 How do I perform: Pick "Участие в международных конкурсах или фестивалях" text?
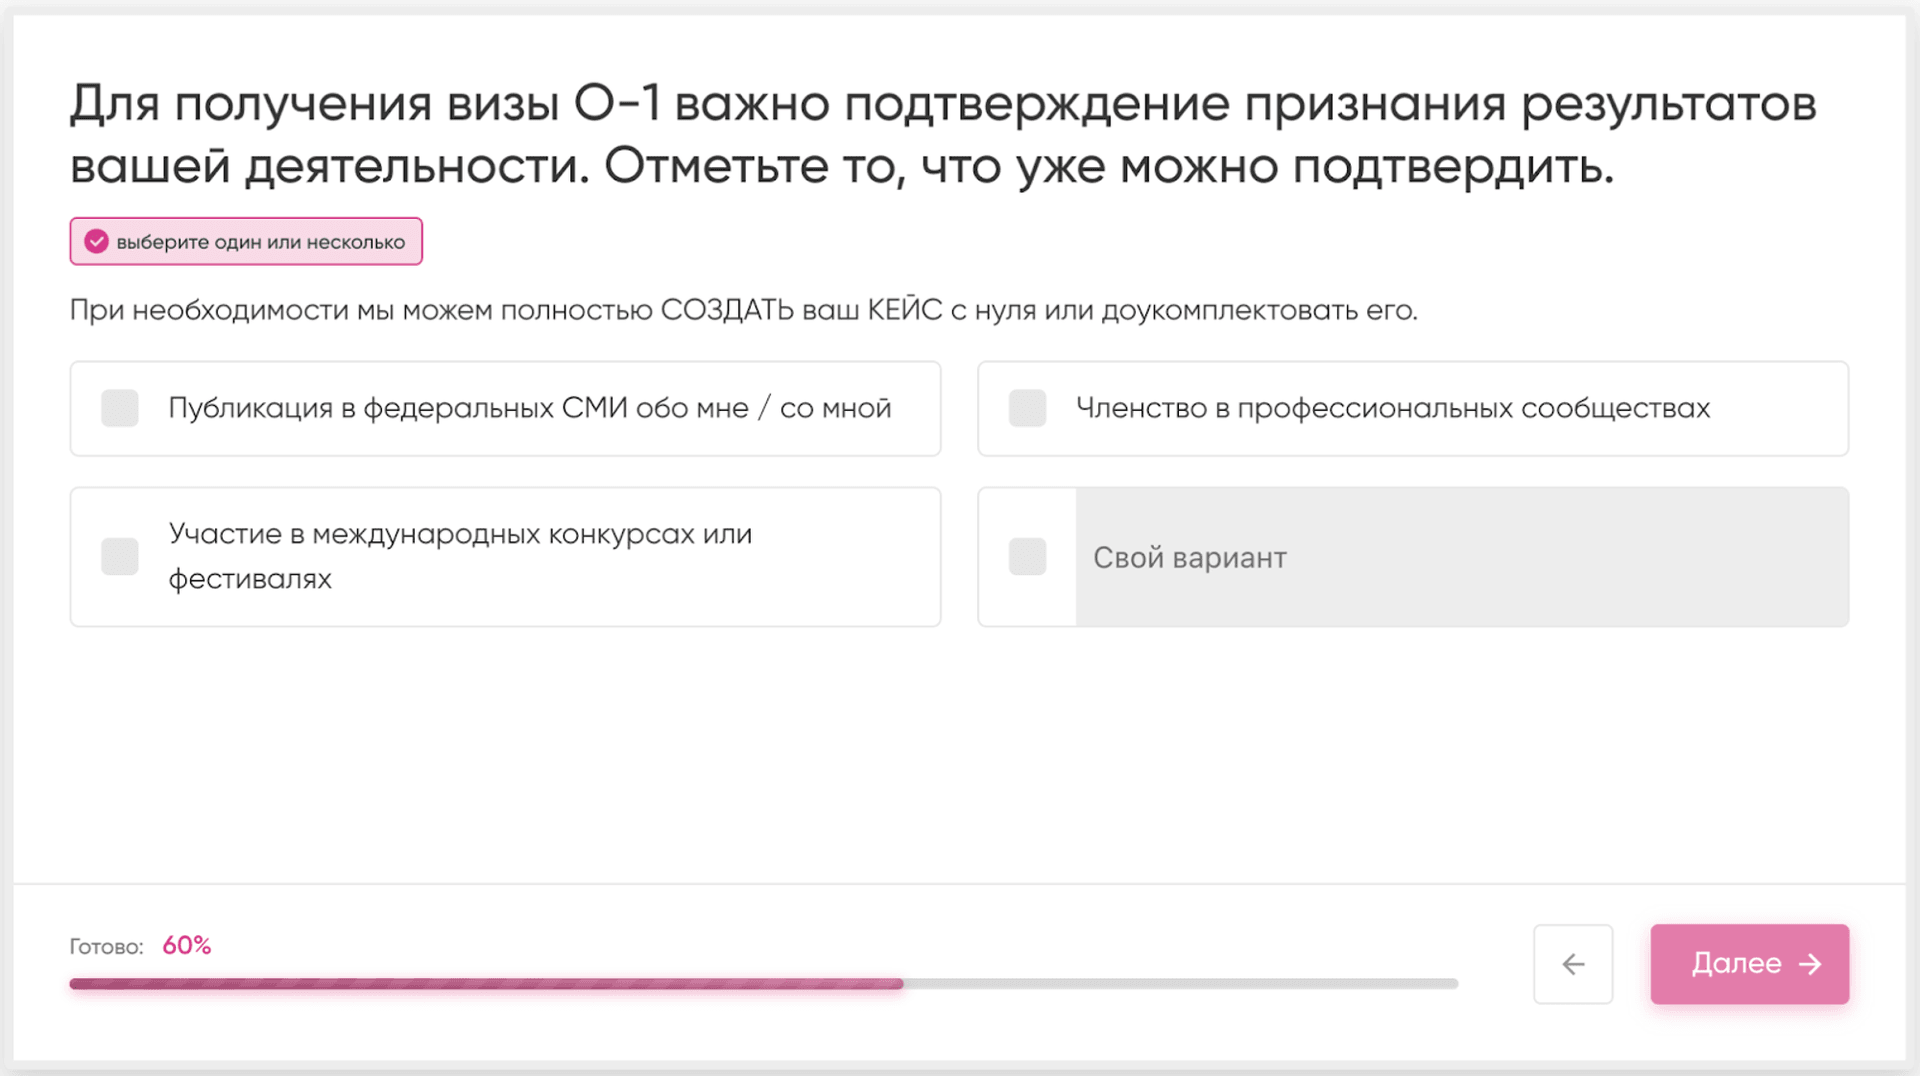pos(459,556)
